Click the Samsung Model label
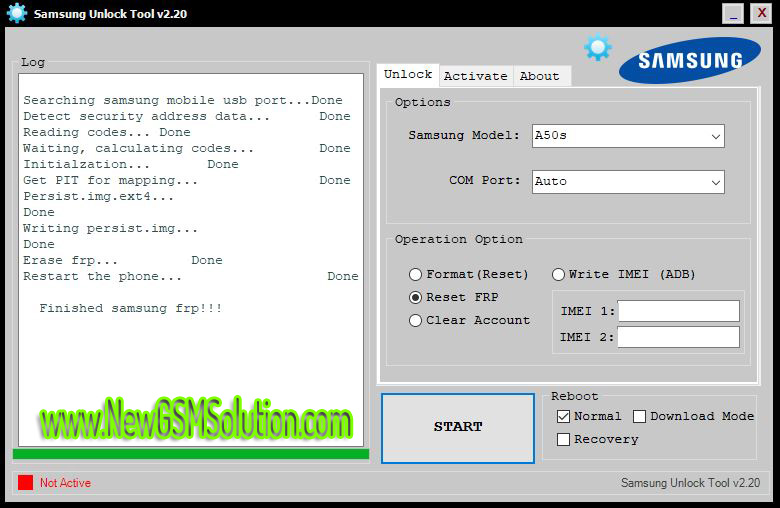780x508 pixels. 464,135
